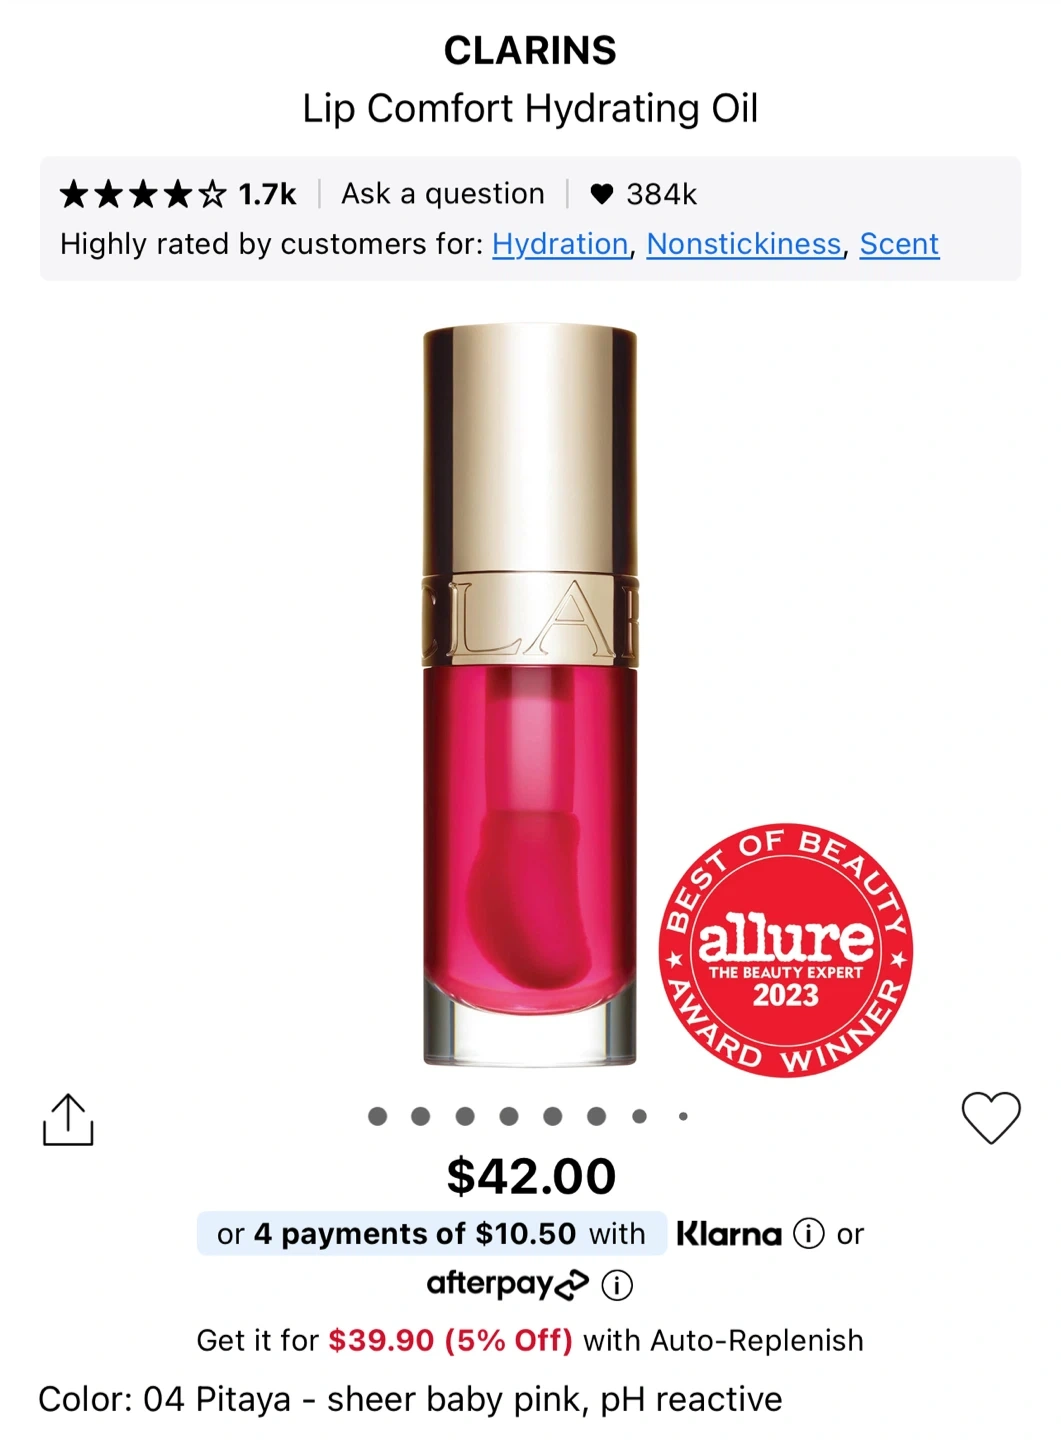Tap the star rating 1.7k reviews
Image resolution: width=1061 pixels, height=1440 pixels.
point(178,194)
